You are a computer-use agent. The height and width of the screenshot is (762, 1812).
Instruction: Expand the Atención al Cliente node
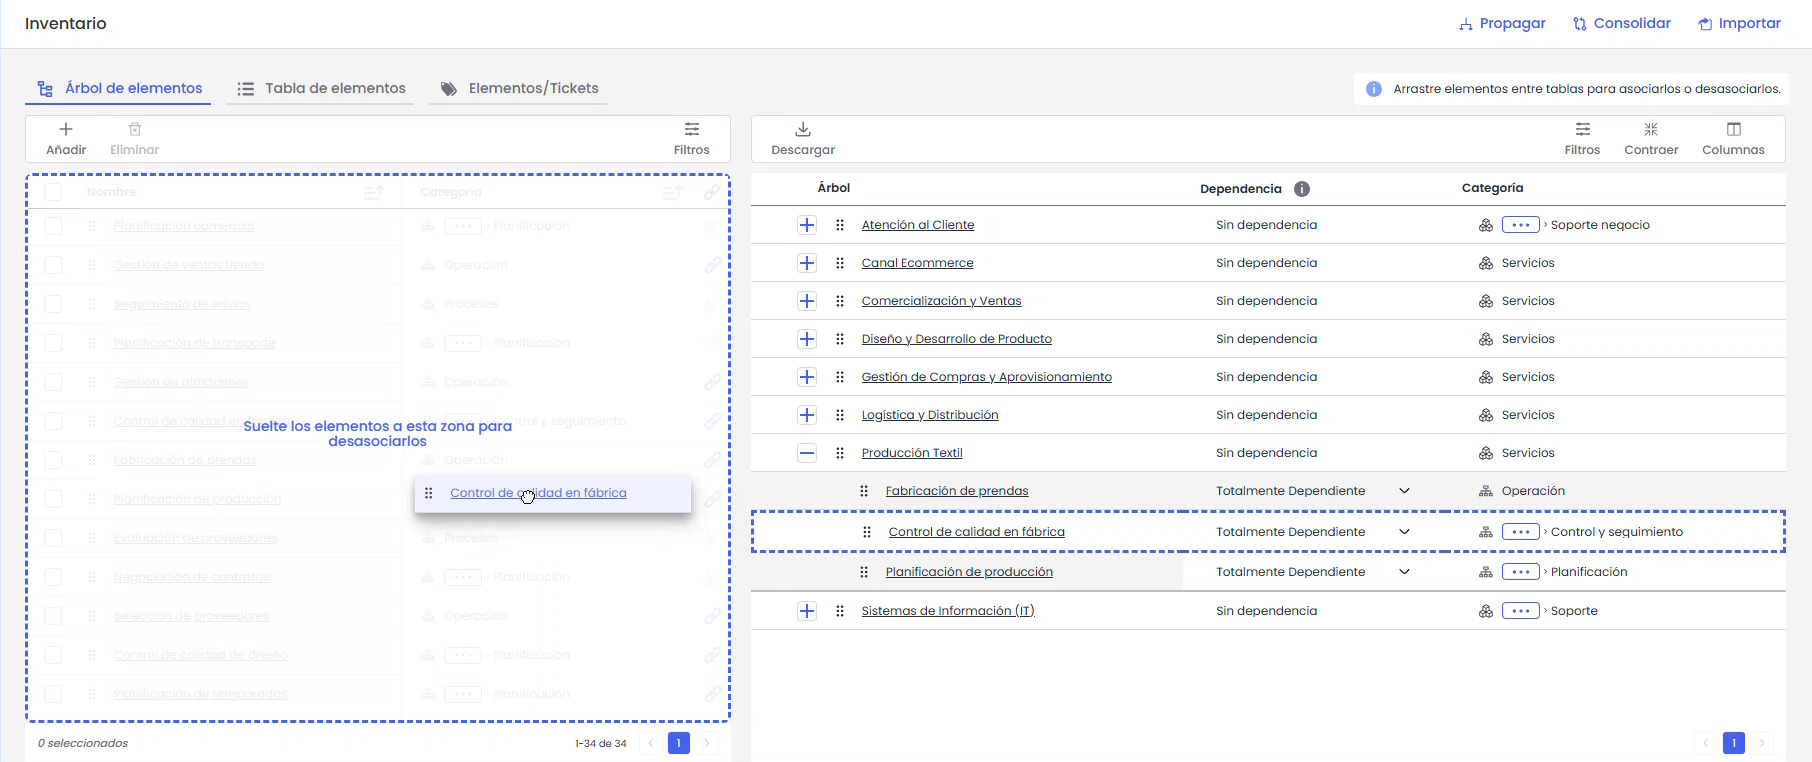[807, 225]
